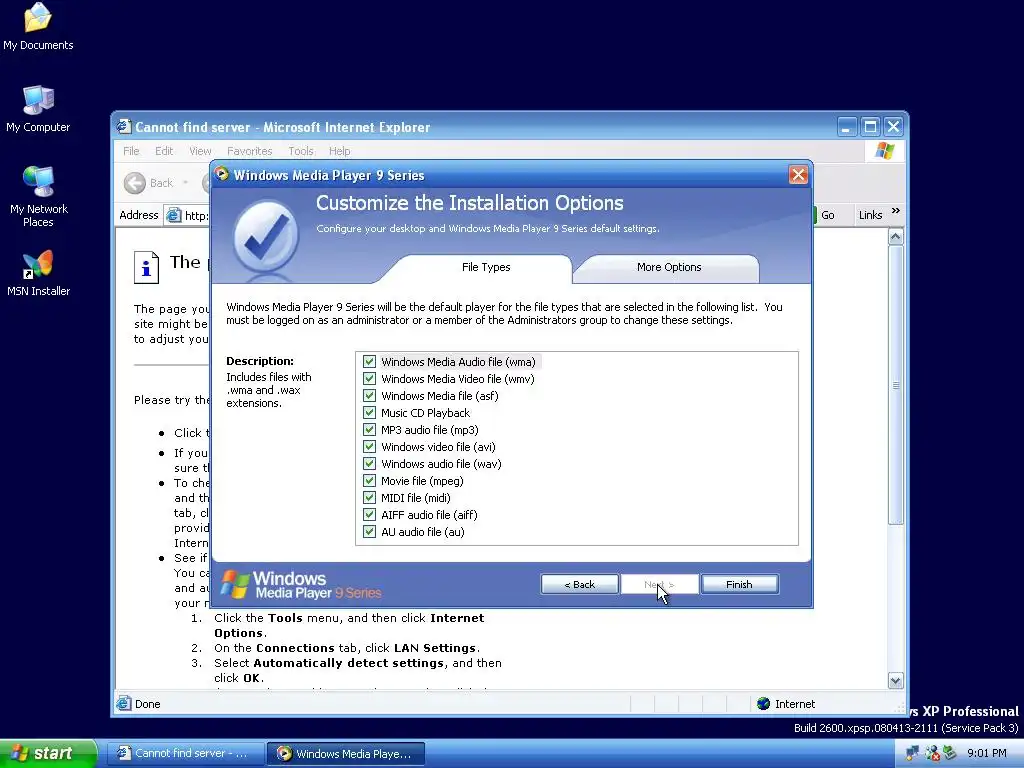1024x768 pixels.
Task: Uncheck MIDI file (midi)
Action: point(370,498)
